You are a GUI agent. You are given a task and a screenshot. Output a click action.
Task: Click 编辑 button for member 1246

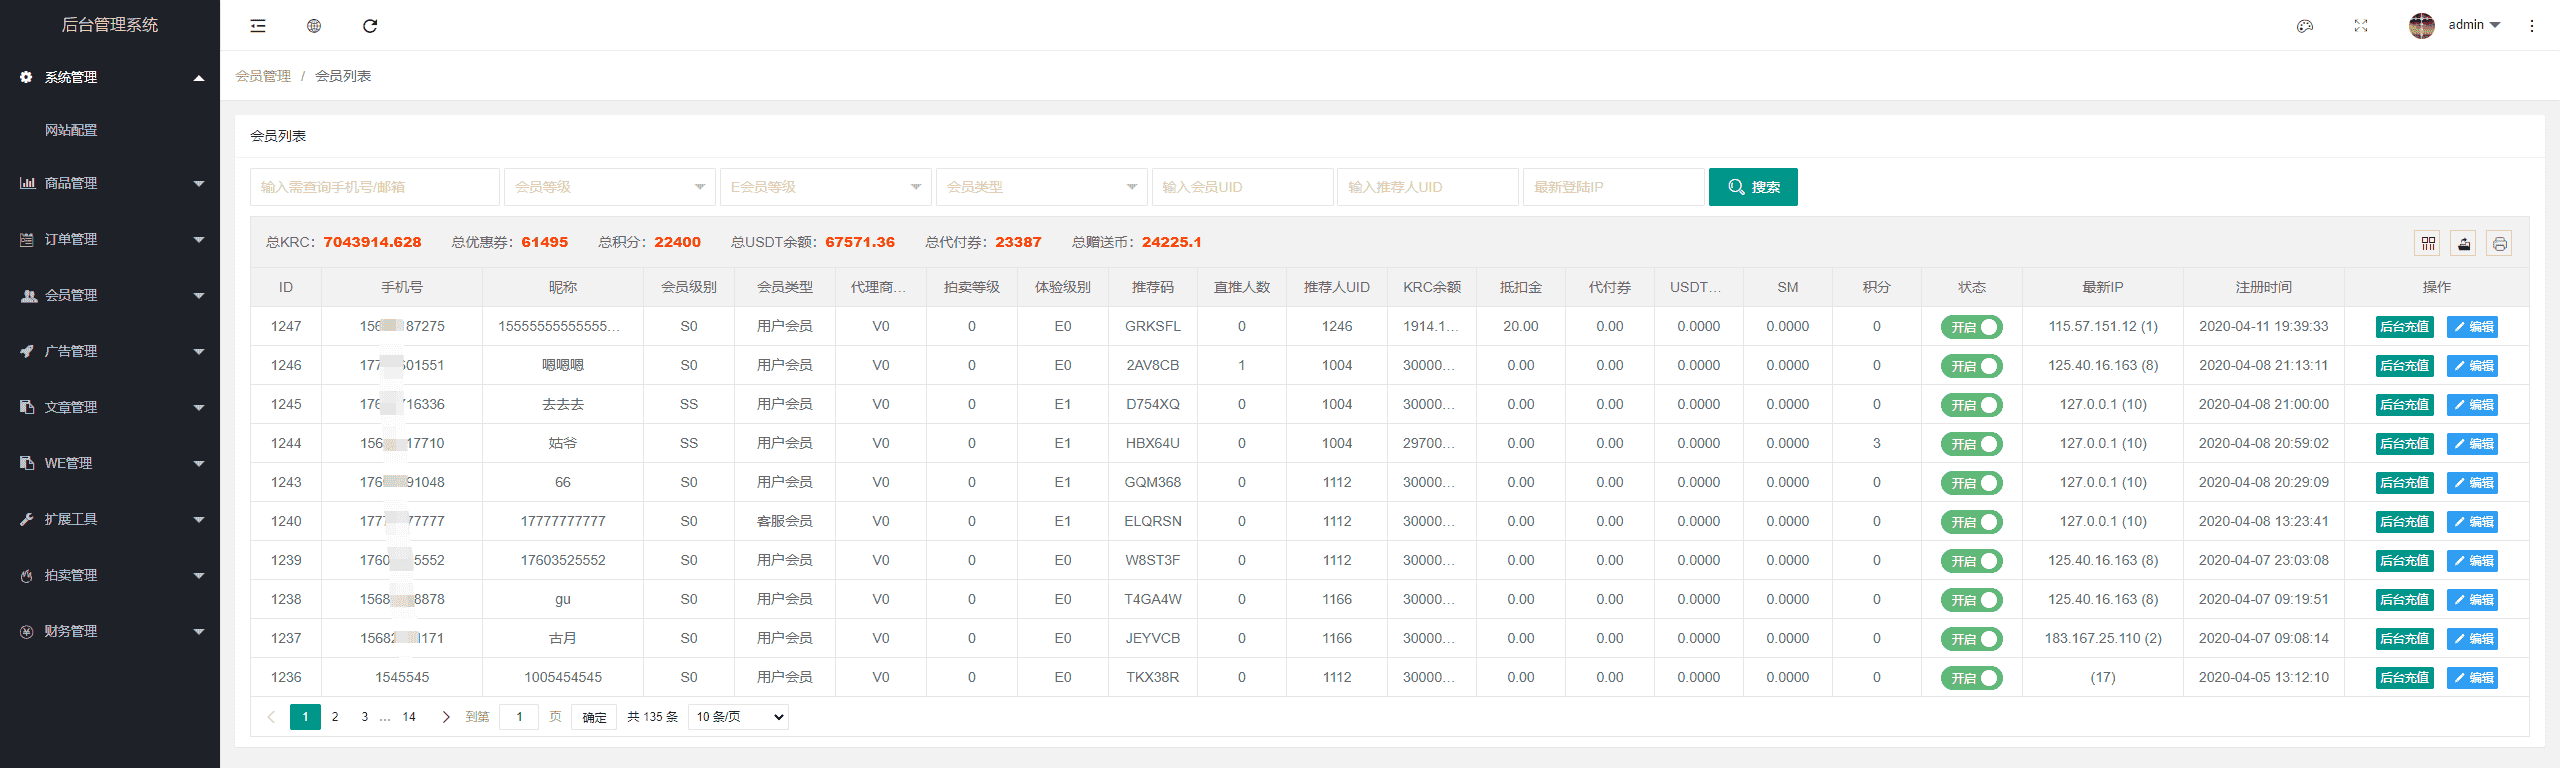coord(2472,366)
